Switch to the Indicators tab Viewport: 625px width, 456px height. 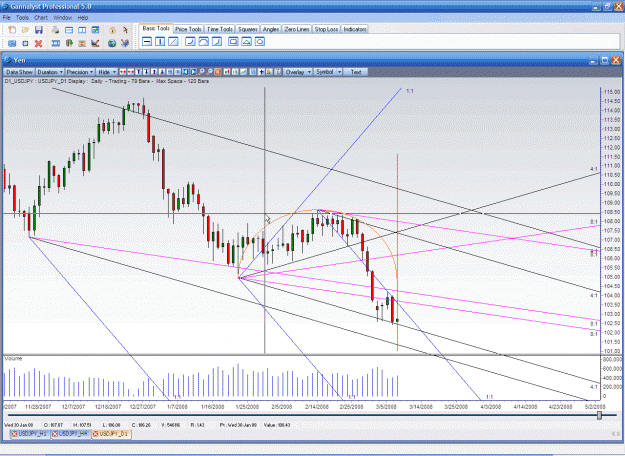coord(355,29)
